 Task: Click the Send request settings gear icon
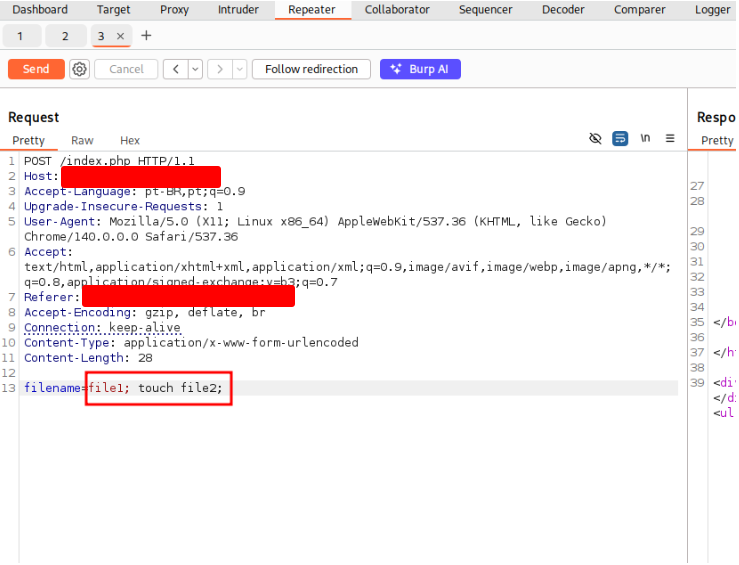(79, 69)
